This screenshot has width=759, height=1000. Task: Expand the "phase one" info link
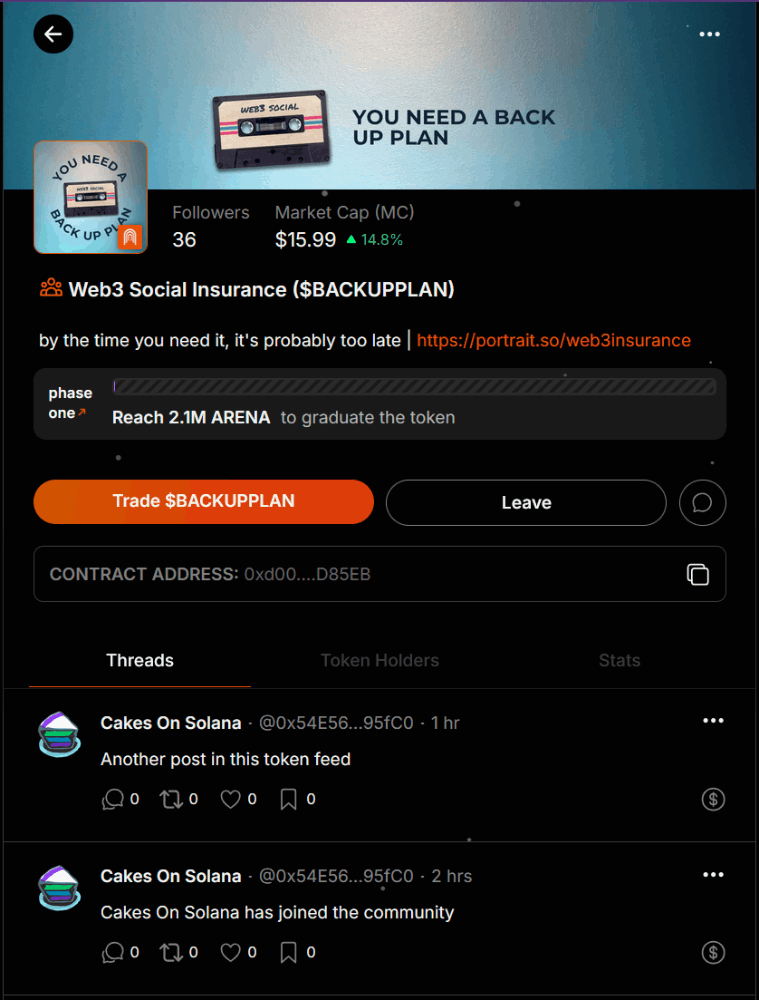(69, 403)
